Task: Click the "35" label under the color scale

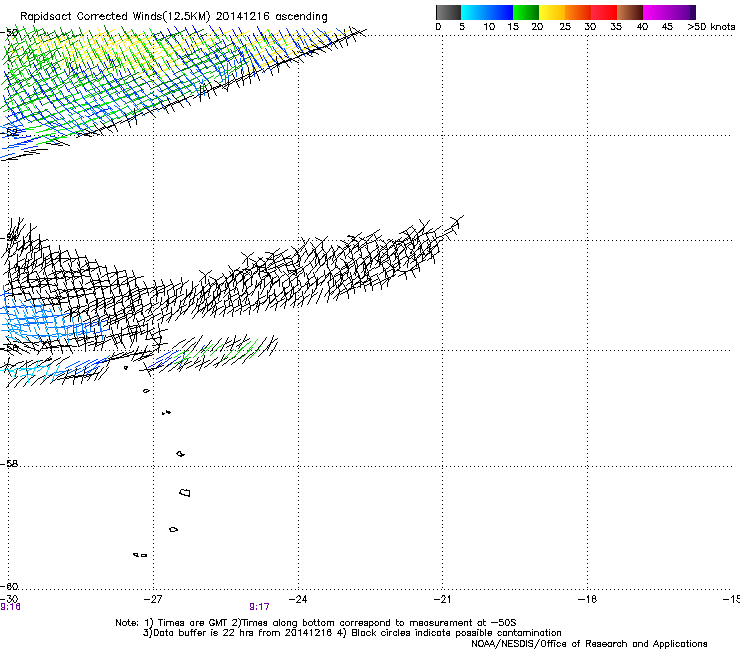Action: pos(616,27)
